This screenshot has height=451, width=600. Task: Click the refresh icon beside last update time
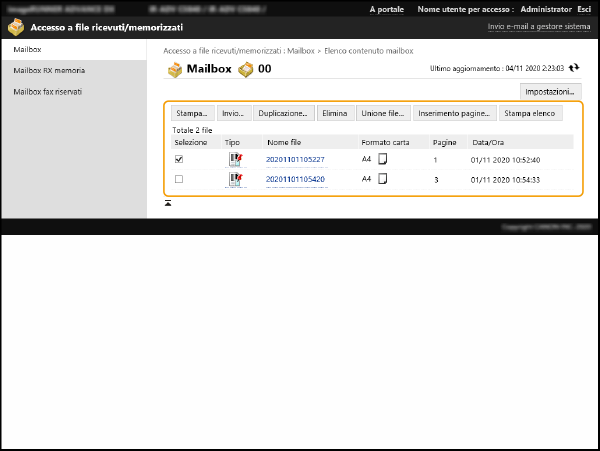point(574,69)
